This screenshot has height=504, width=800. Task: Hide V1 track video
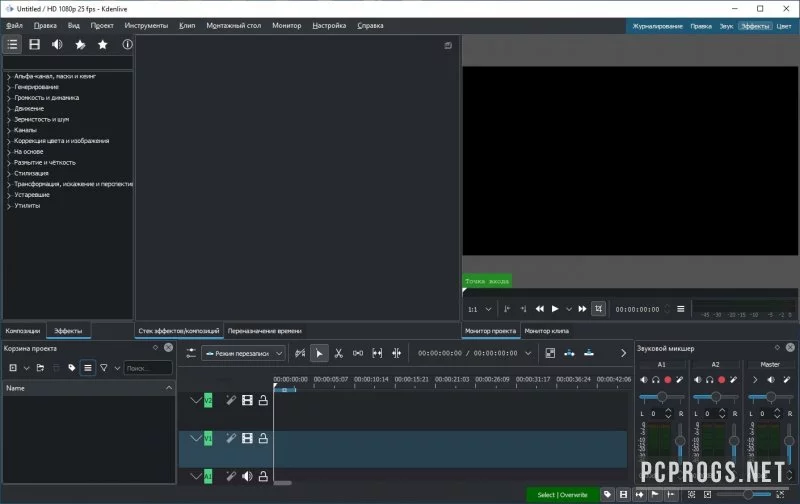pyautogui.click(x=247, y=438)
